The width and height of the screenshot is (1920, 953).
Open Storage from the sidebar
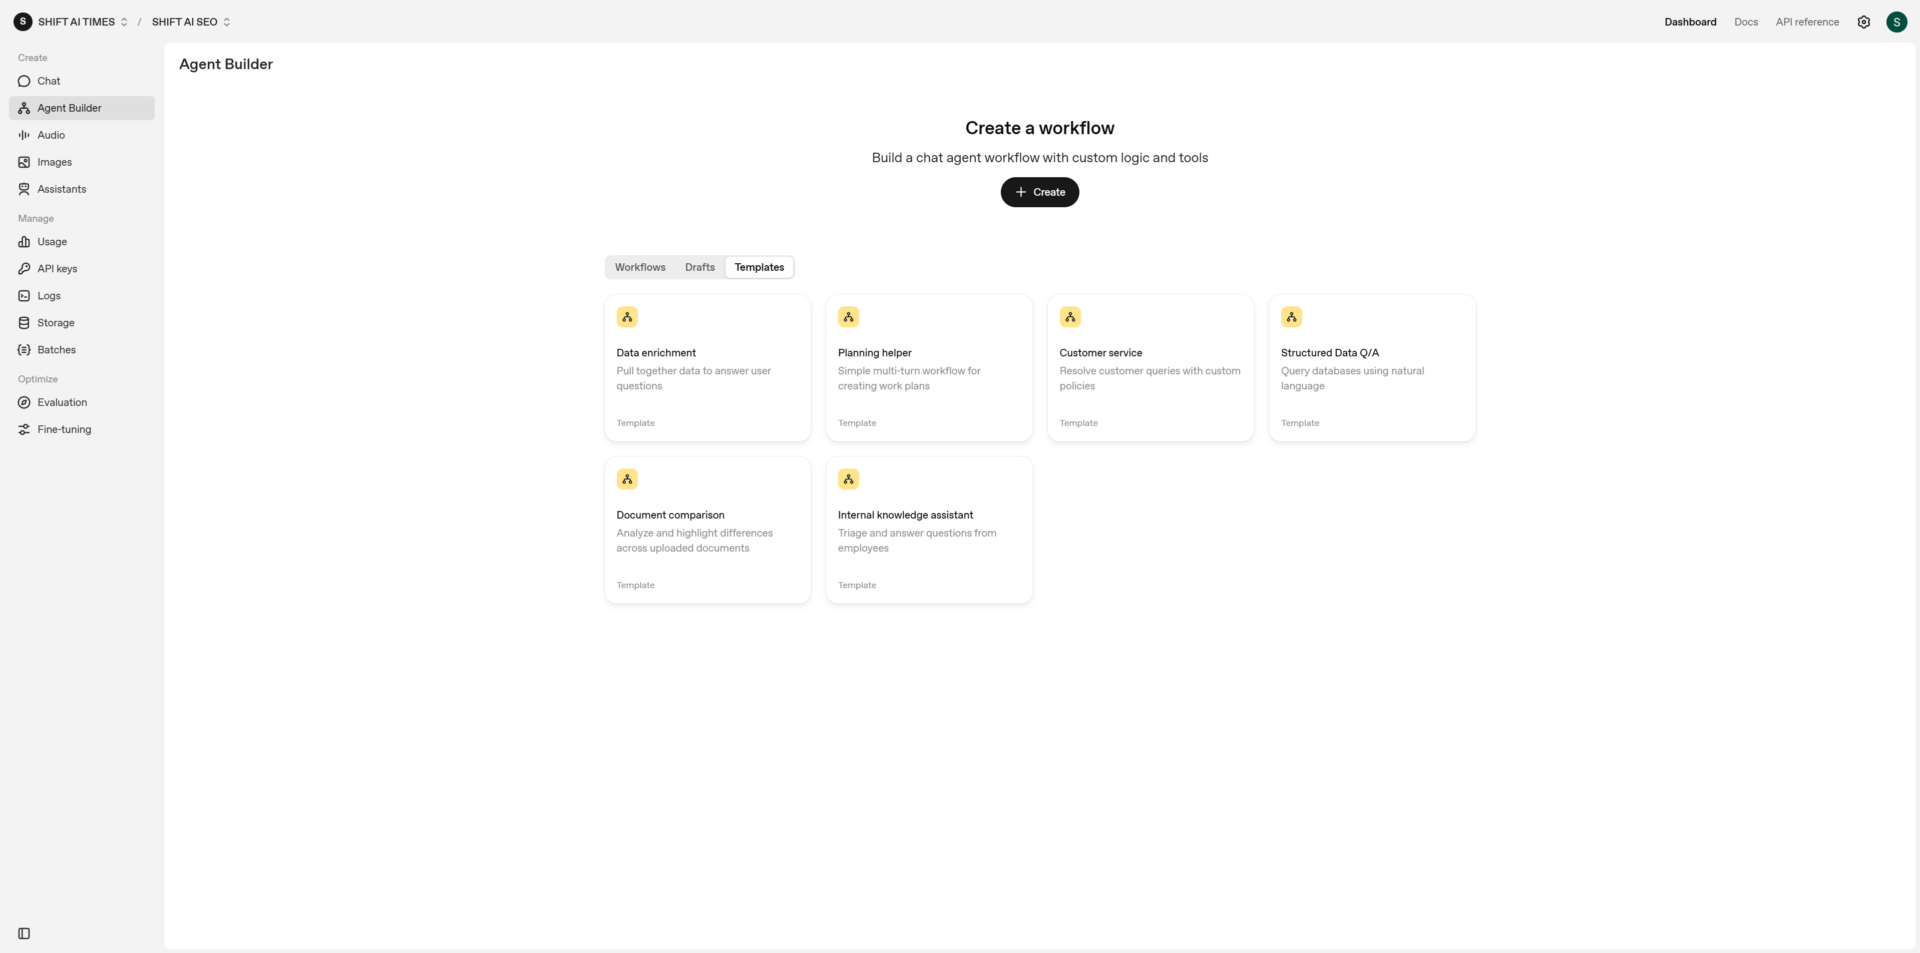pyautogui.click(x=24, y=322)
